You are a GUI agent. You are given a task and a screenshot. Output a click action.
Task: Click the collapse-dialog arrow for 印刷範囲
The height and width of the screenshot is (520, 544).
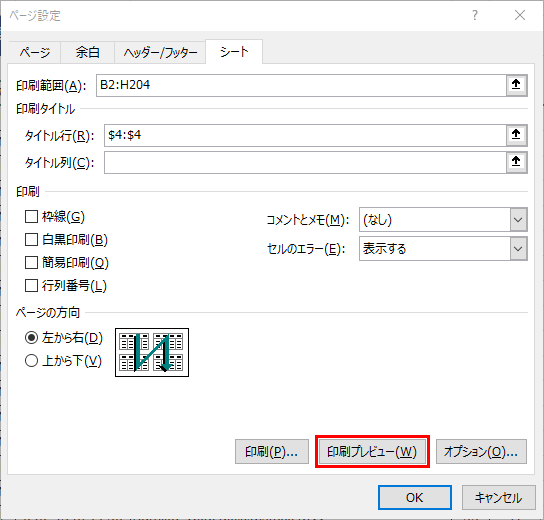(x=516, y=85)
